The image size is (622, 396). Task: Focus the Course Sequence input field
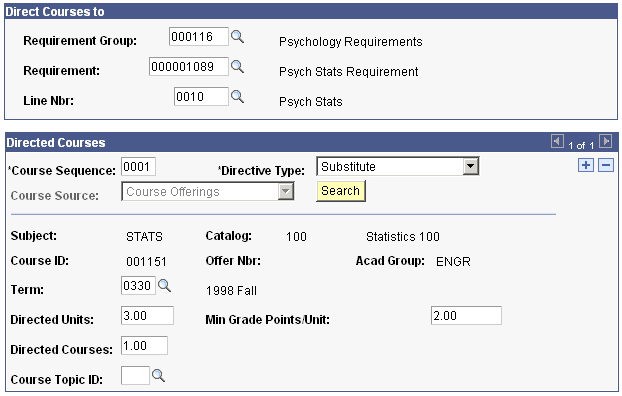[x=138, y=167]
